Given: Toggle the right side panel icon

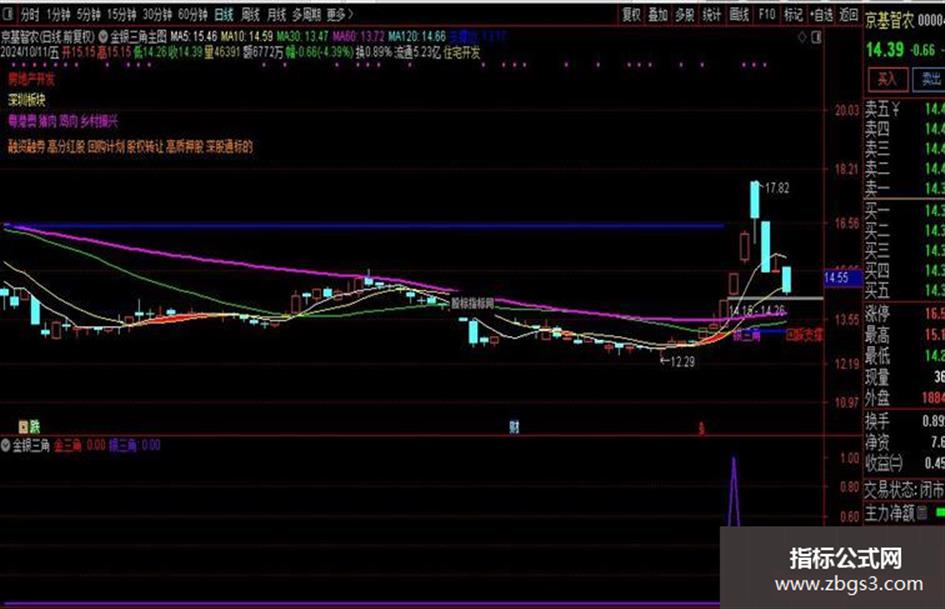Looking at the screenshot, I should pos(817,37).
